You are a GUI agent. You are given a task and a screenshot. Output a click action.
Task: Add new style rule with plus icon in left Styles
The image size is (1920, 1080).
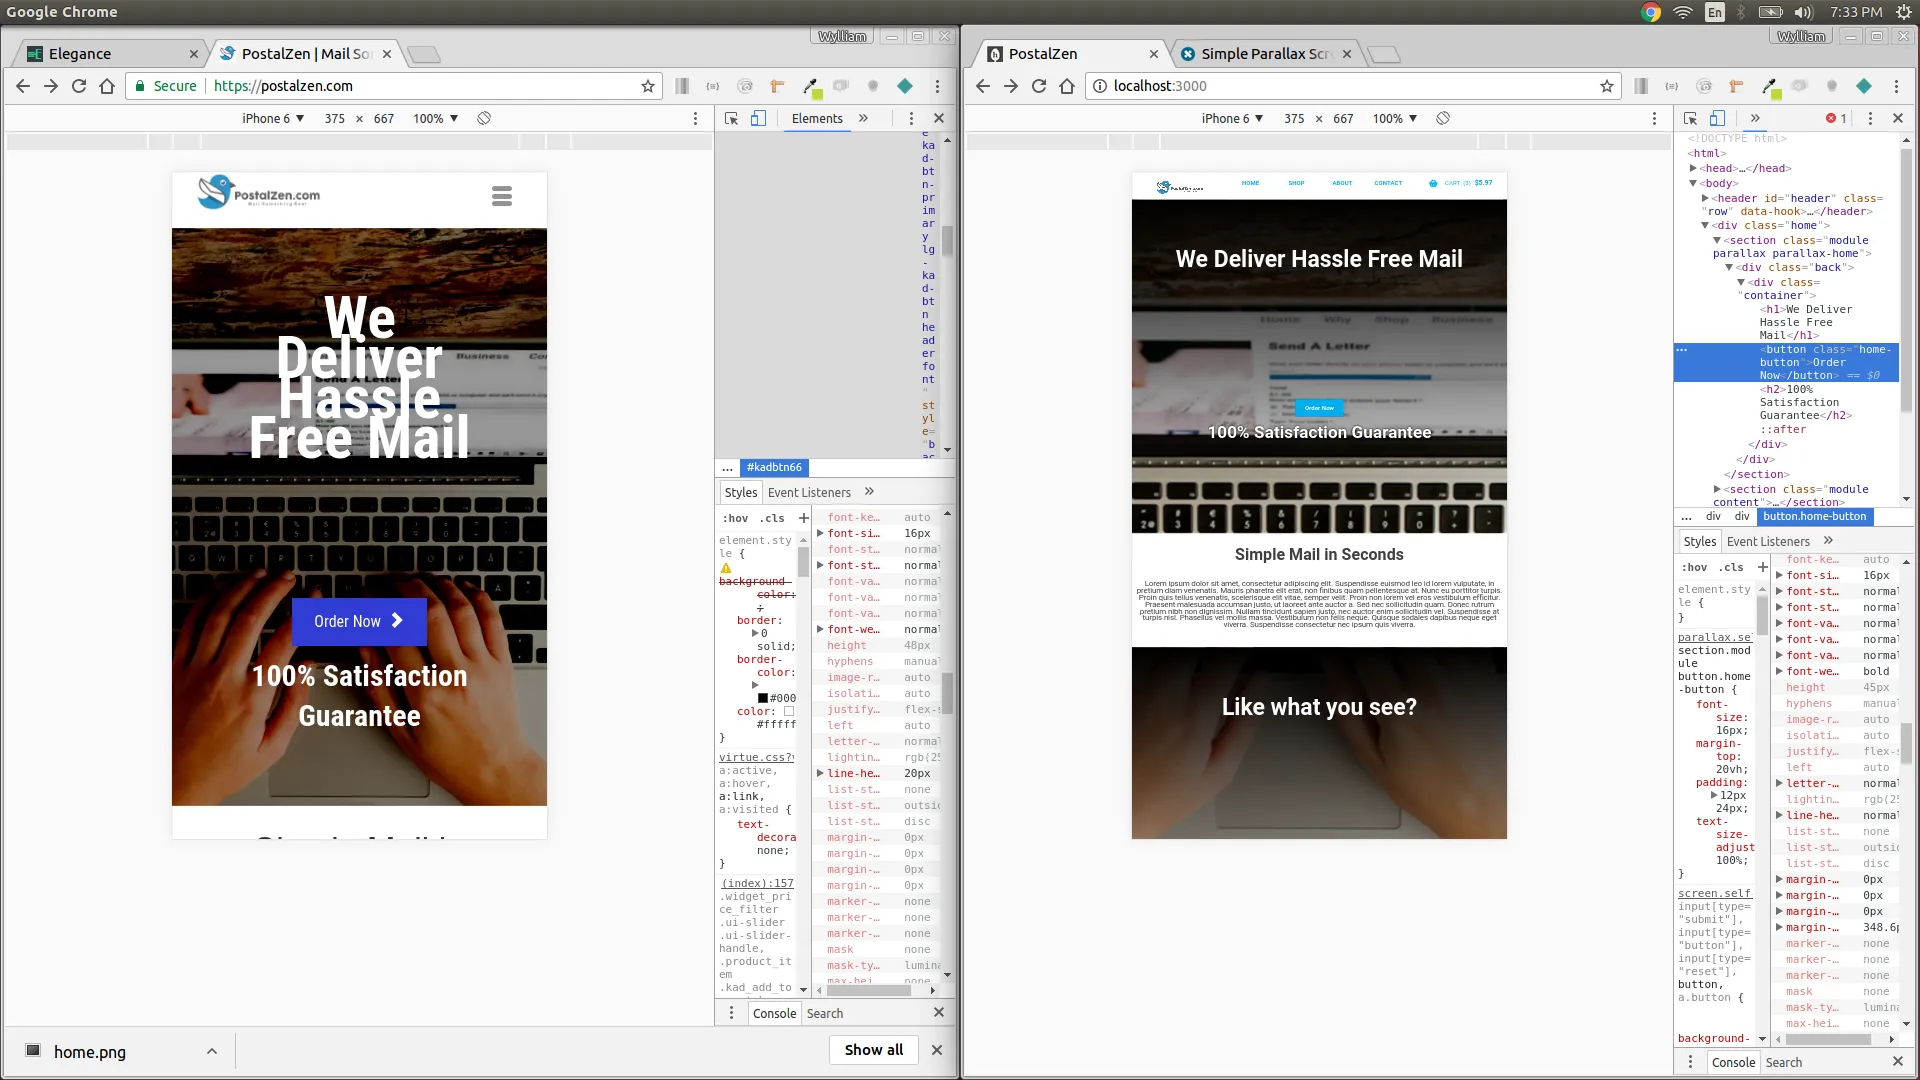point(803,518)
